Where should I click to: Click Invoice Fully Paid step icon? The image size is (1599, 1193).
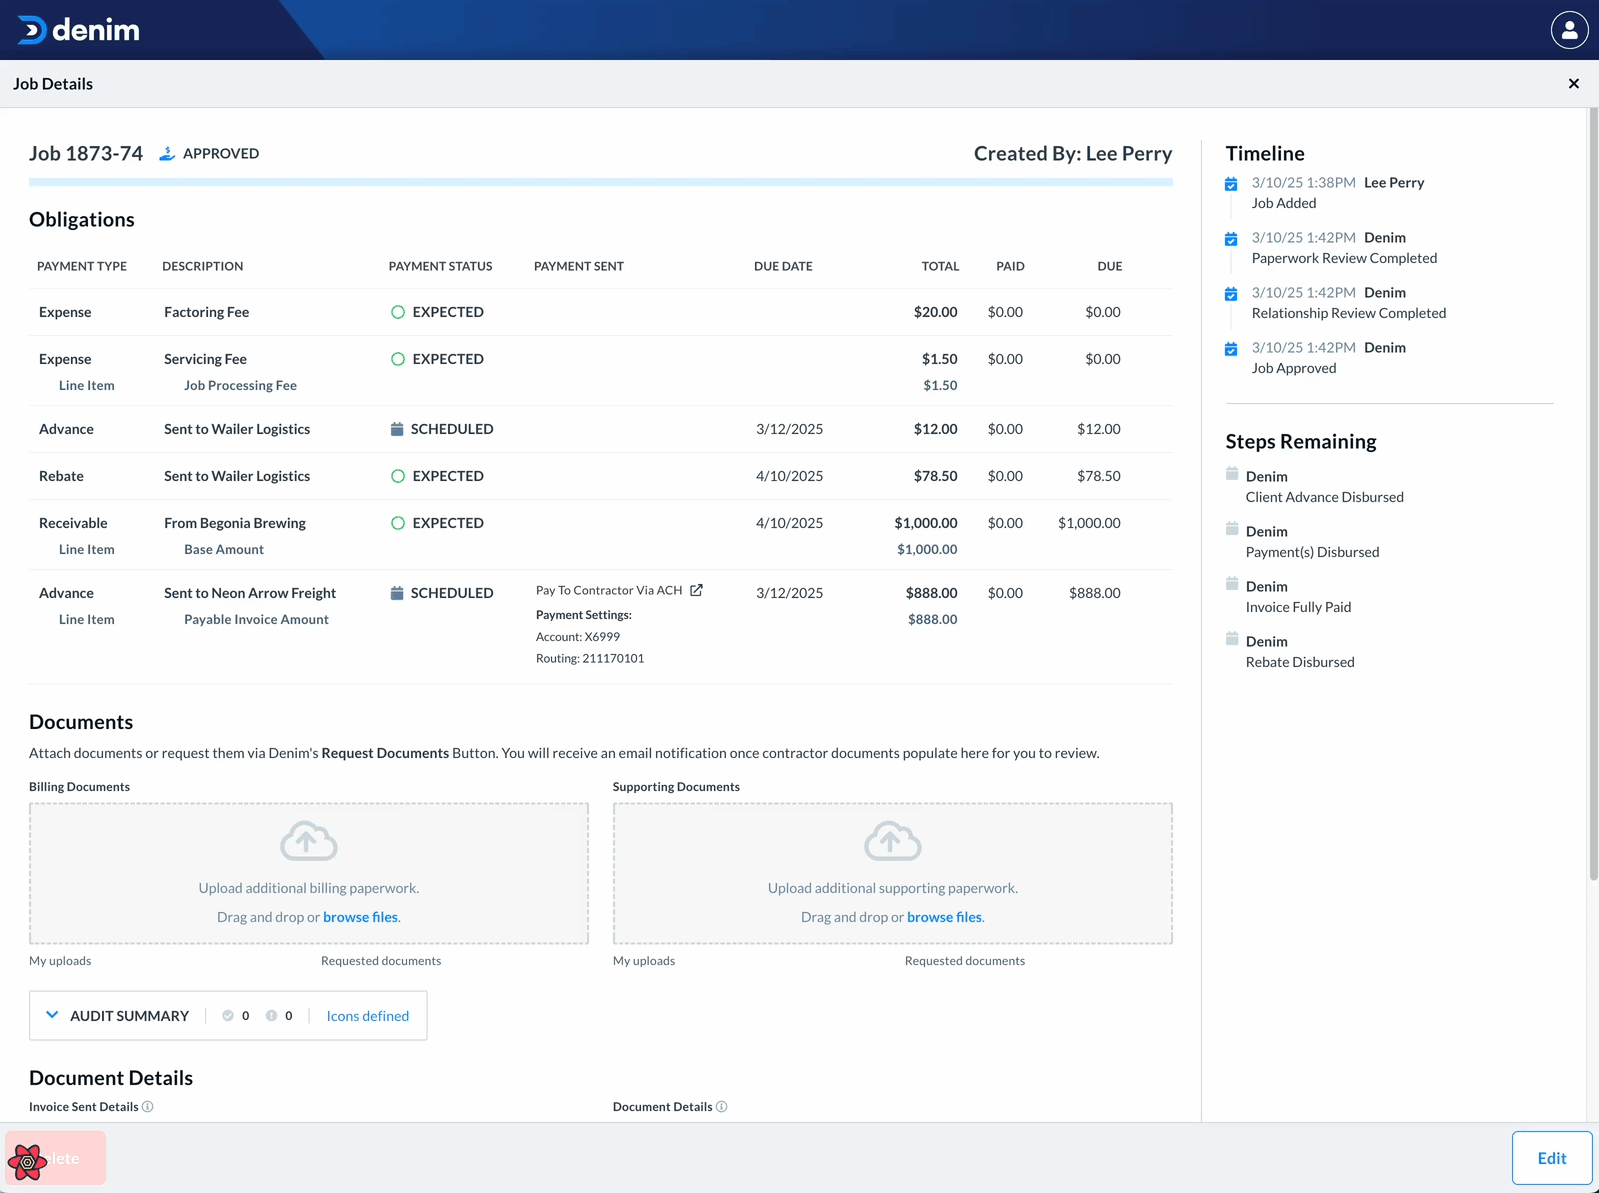click(x=1232, y=584)
